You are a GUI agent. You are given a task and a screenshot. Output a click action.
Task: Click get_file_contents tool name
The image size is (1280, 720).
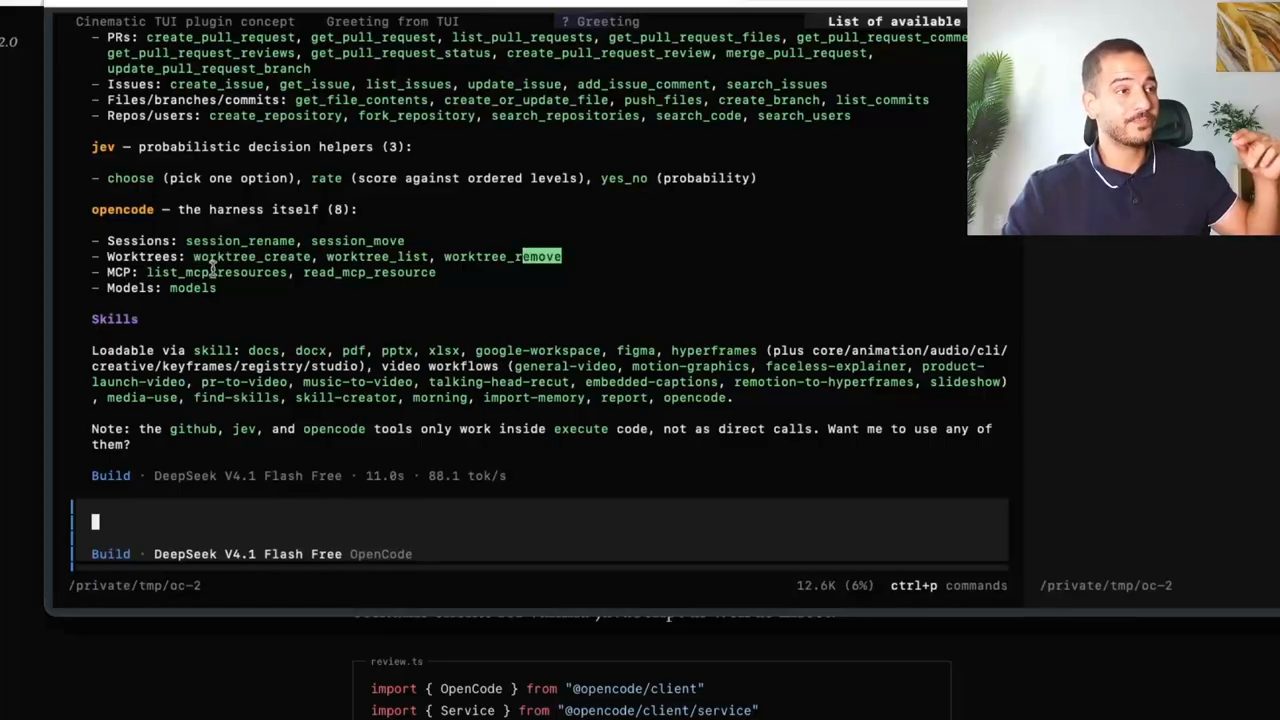point(361,100)
